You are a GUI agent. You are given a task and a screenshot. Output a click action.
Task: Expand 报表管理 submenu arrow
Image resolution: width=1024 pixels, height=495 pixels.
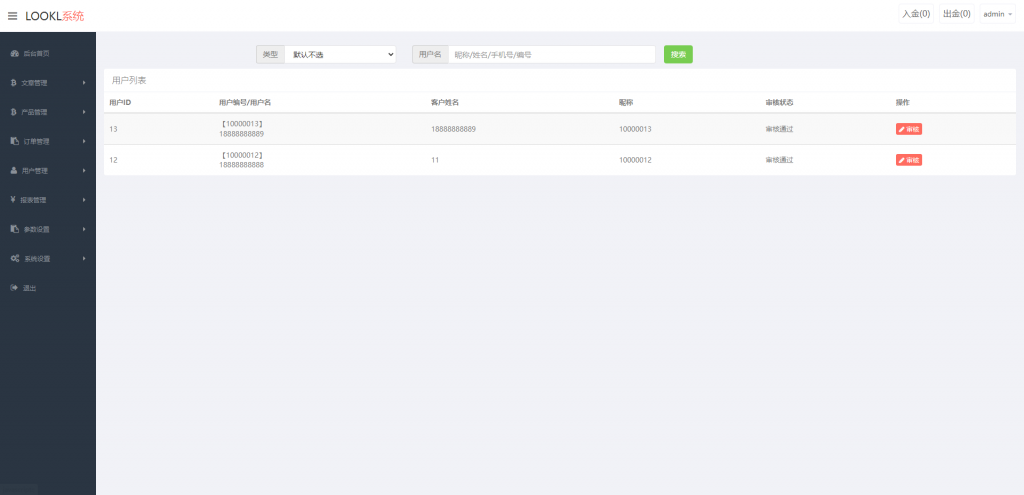(84, 200)
